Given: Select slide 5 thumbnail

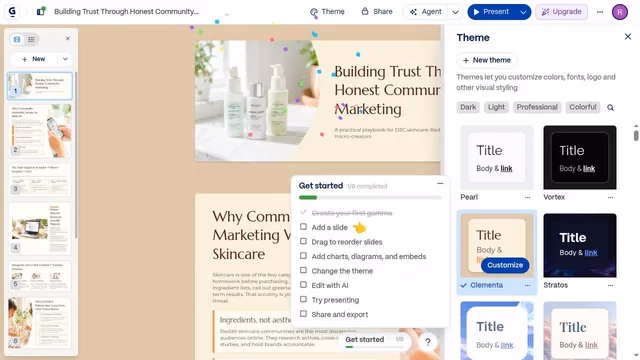Looking at the screenshot, I should 40,276.
